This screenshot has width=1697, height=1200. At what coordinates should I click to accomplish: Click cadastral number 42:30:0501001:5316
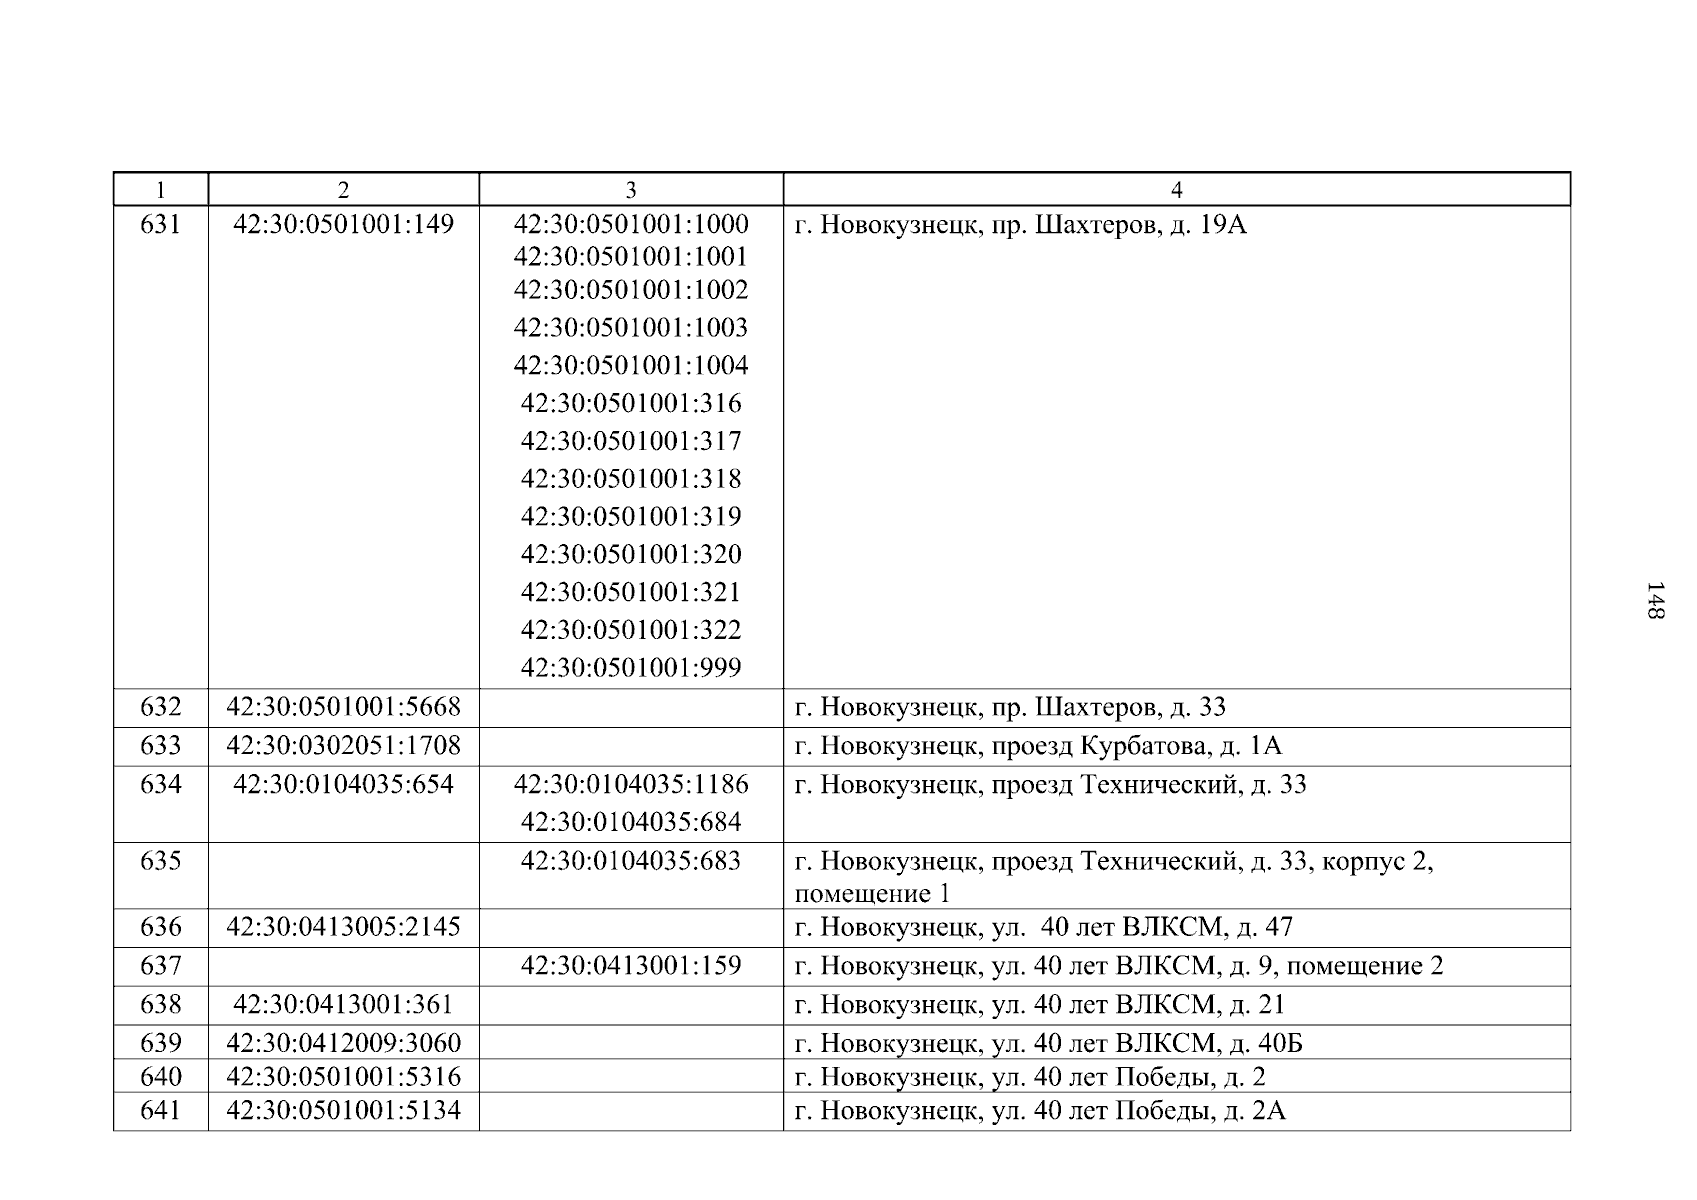click(x=343, y=1077)
